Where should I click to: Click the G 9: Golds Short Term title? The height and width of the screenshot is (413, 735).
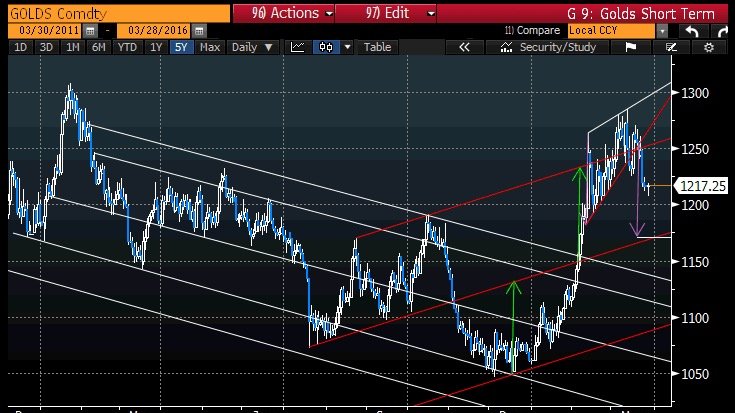tap(640, 14)
